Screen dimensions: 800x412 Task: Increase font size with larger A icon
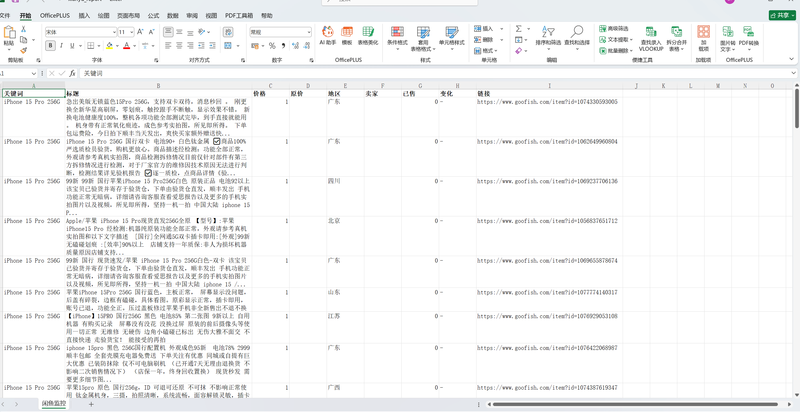pyautogui.click(x=140, y=32)
